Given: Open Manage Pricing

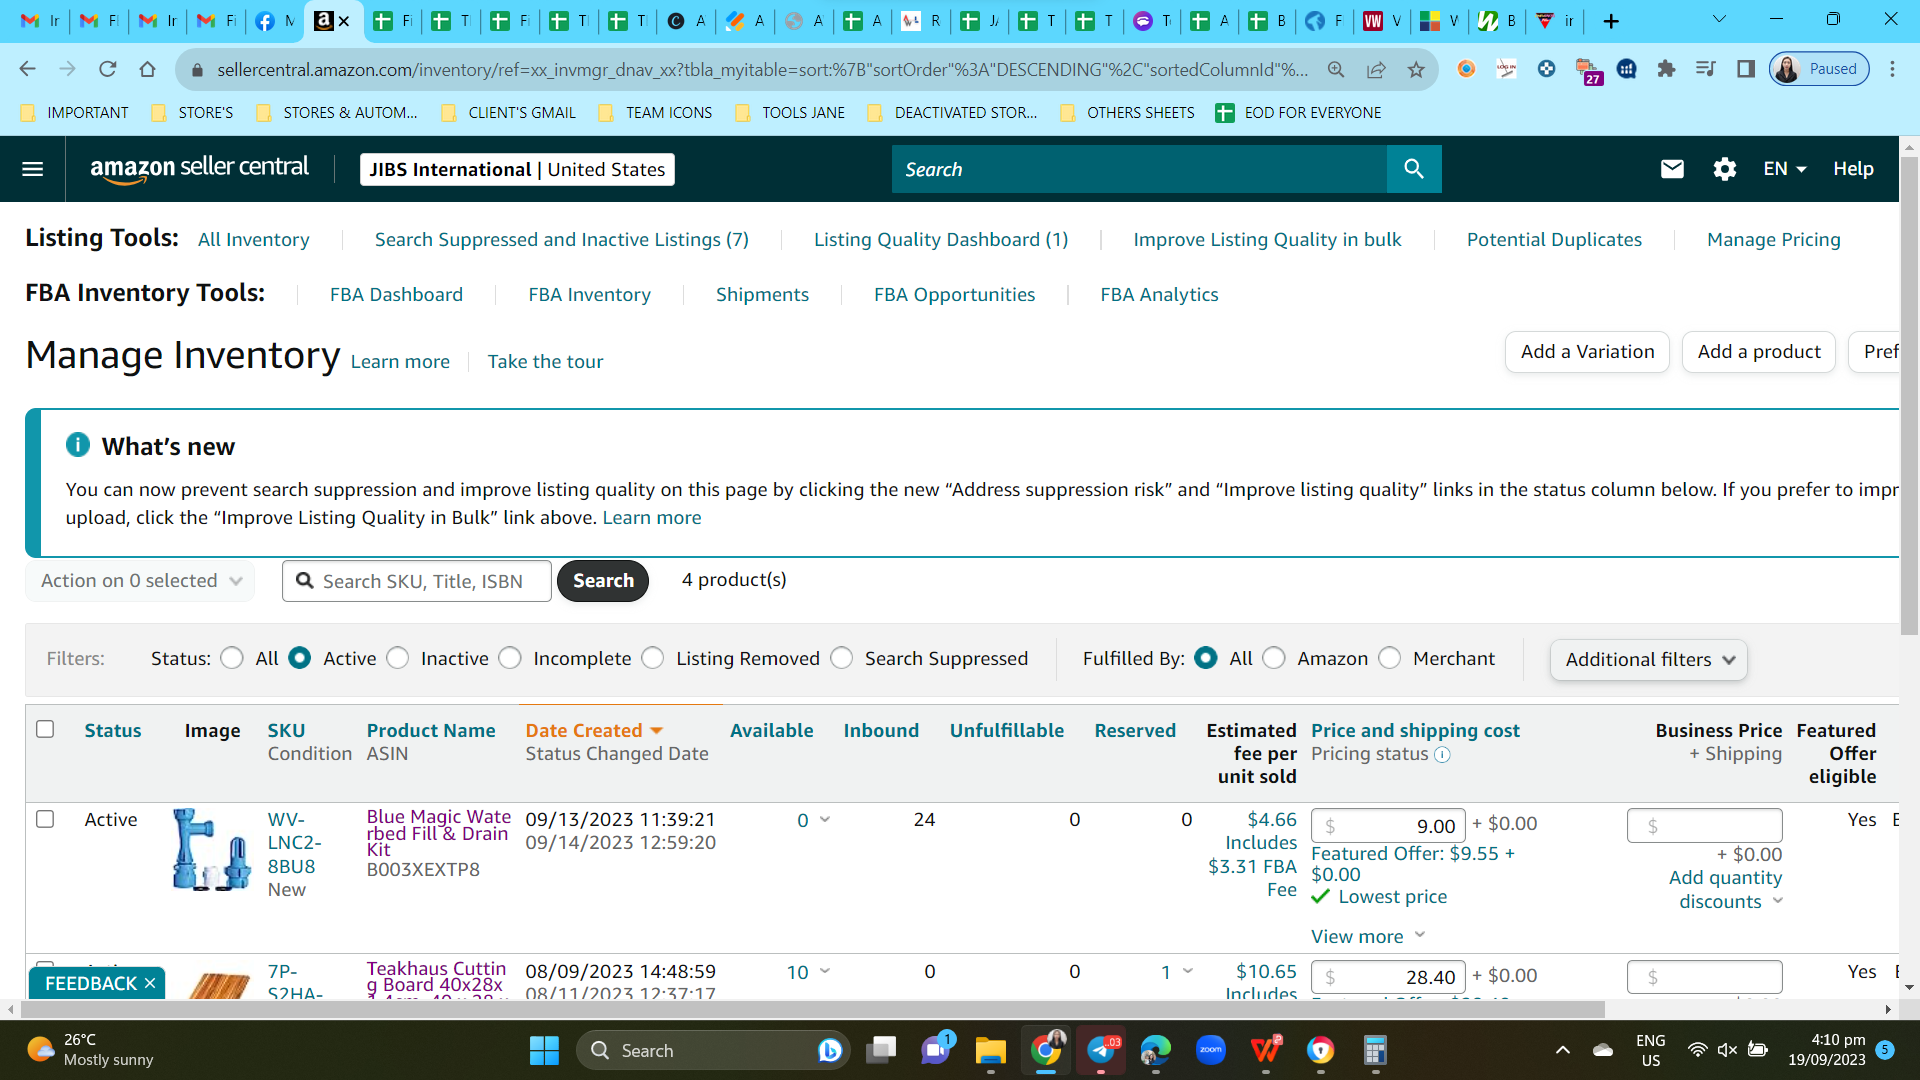Looking at the screenshot, I should tap(1773, 239).
